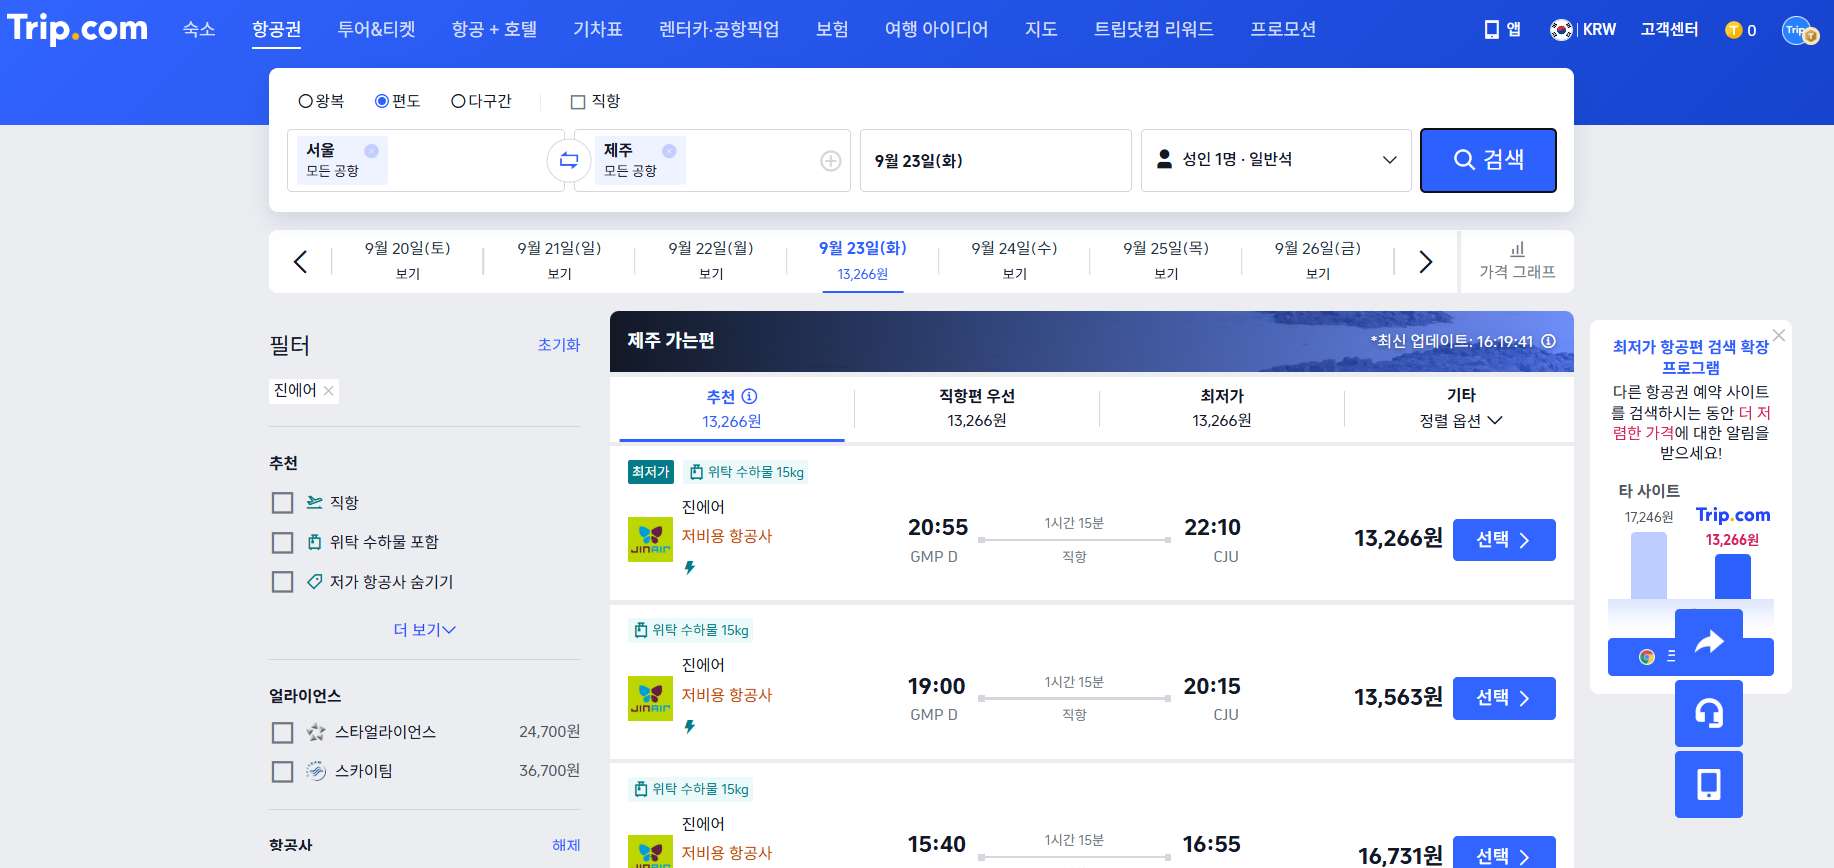Screen dimensions: 1834x868
Task: View fares for 9월 20일(토)
Action: (x=408, y=261)
